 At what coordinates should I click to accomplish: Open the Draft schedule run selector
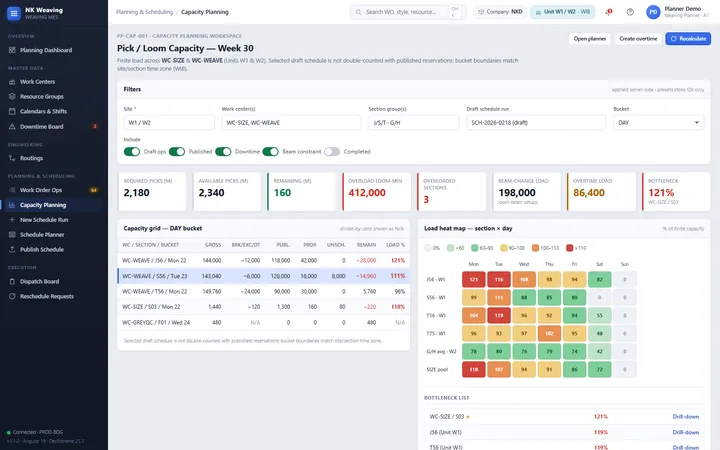[536, 123]
